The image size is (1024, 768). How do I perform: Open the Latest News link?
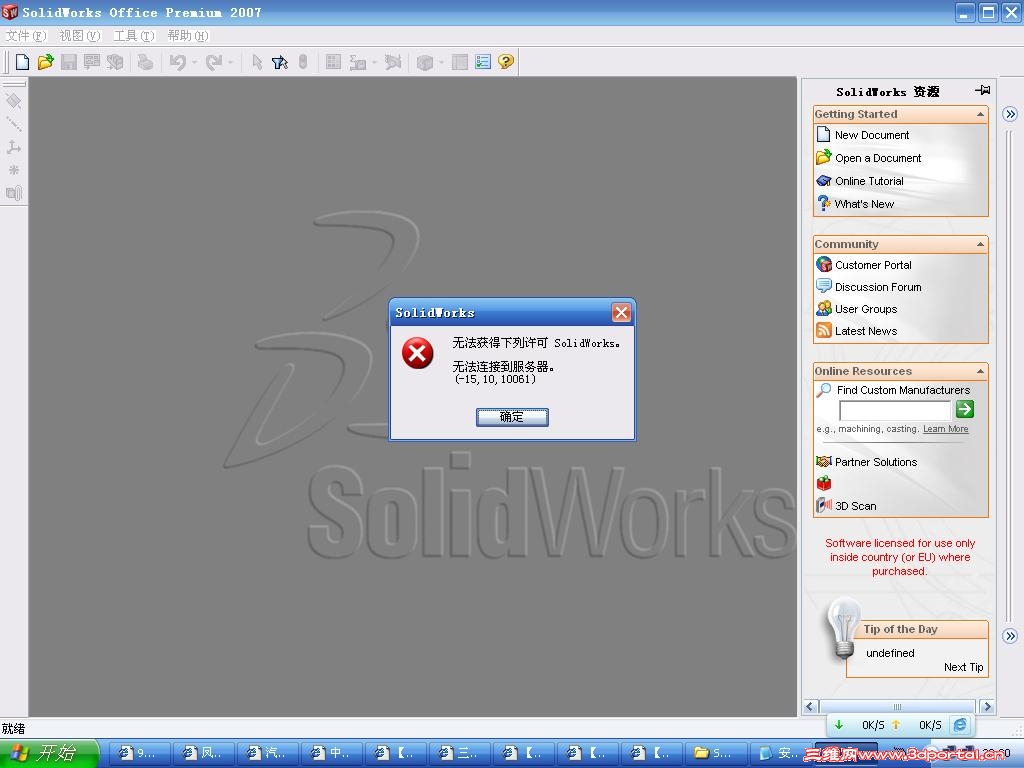coord(866,331)
